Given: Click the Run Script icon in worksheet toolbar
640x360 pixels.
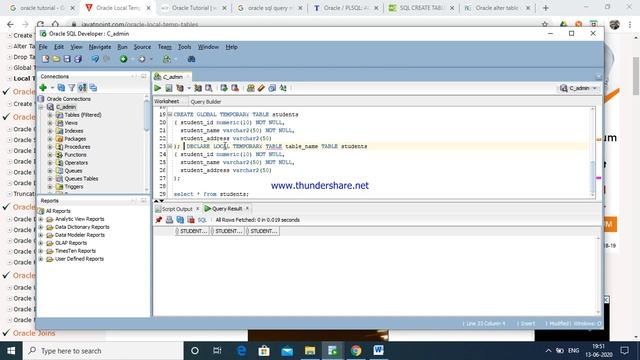Looking at the screenshot, I should (169, 88).
